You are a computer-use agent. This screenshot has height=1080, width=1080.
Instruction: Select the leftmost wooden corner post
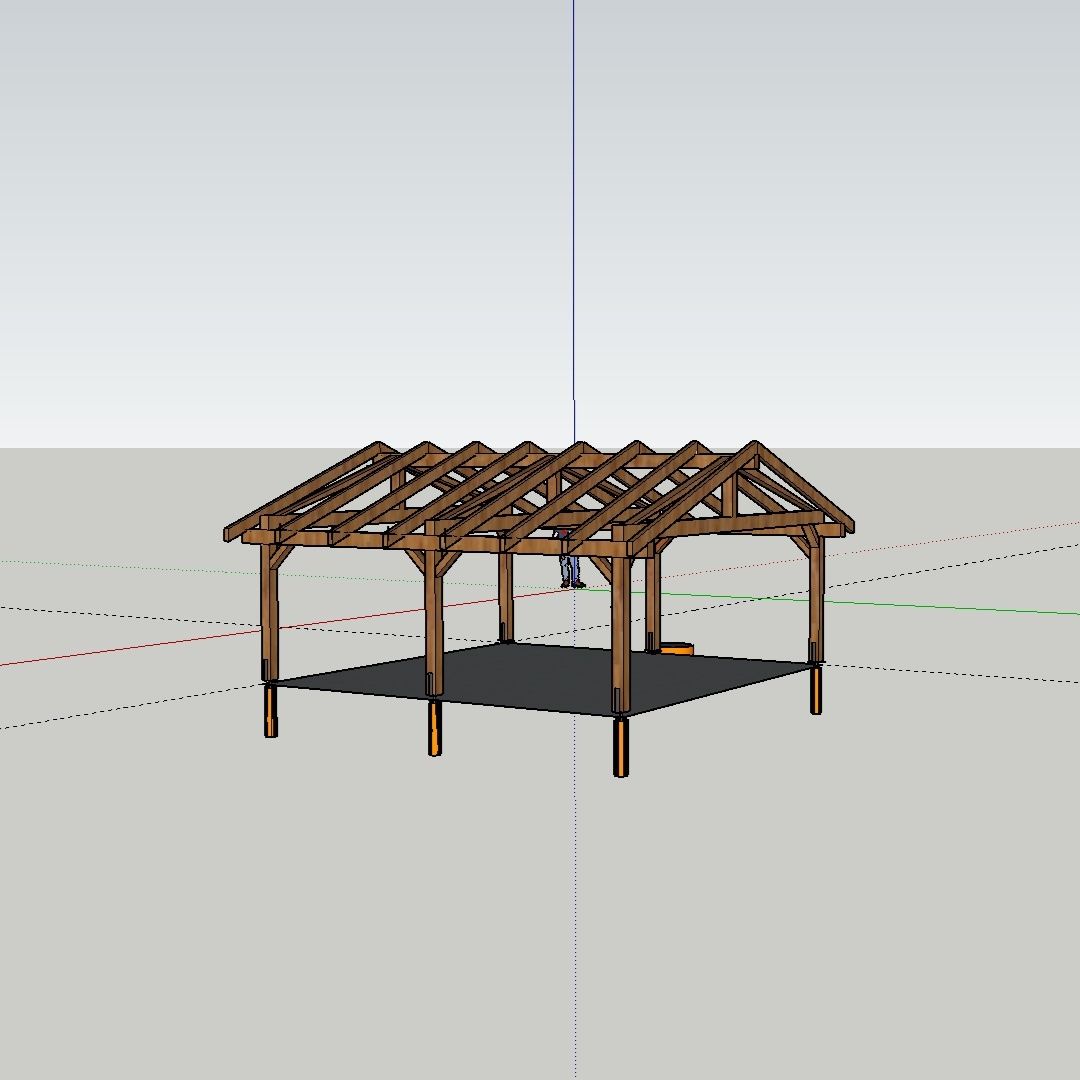point(270,612)
